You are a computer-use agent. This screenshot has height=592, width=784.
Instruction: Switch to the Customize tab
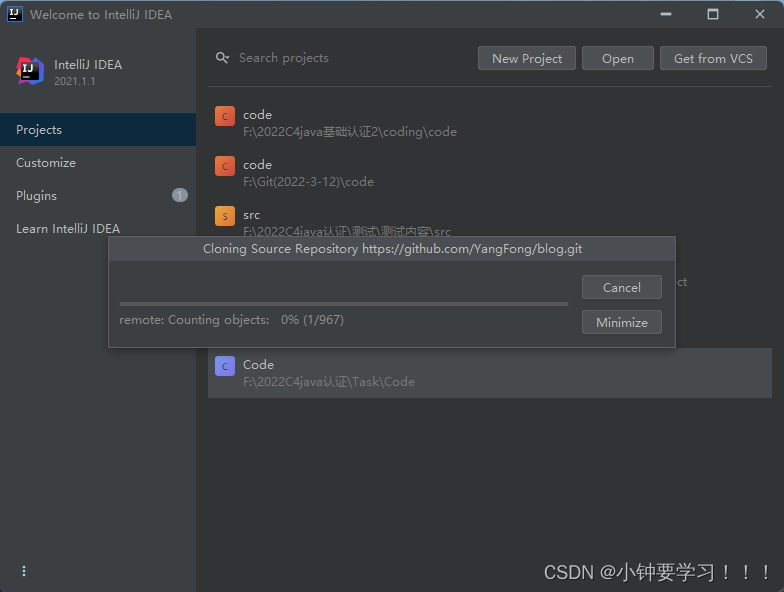point(98,162)
